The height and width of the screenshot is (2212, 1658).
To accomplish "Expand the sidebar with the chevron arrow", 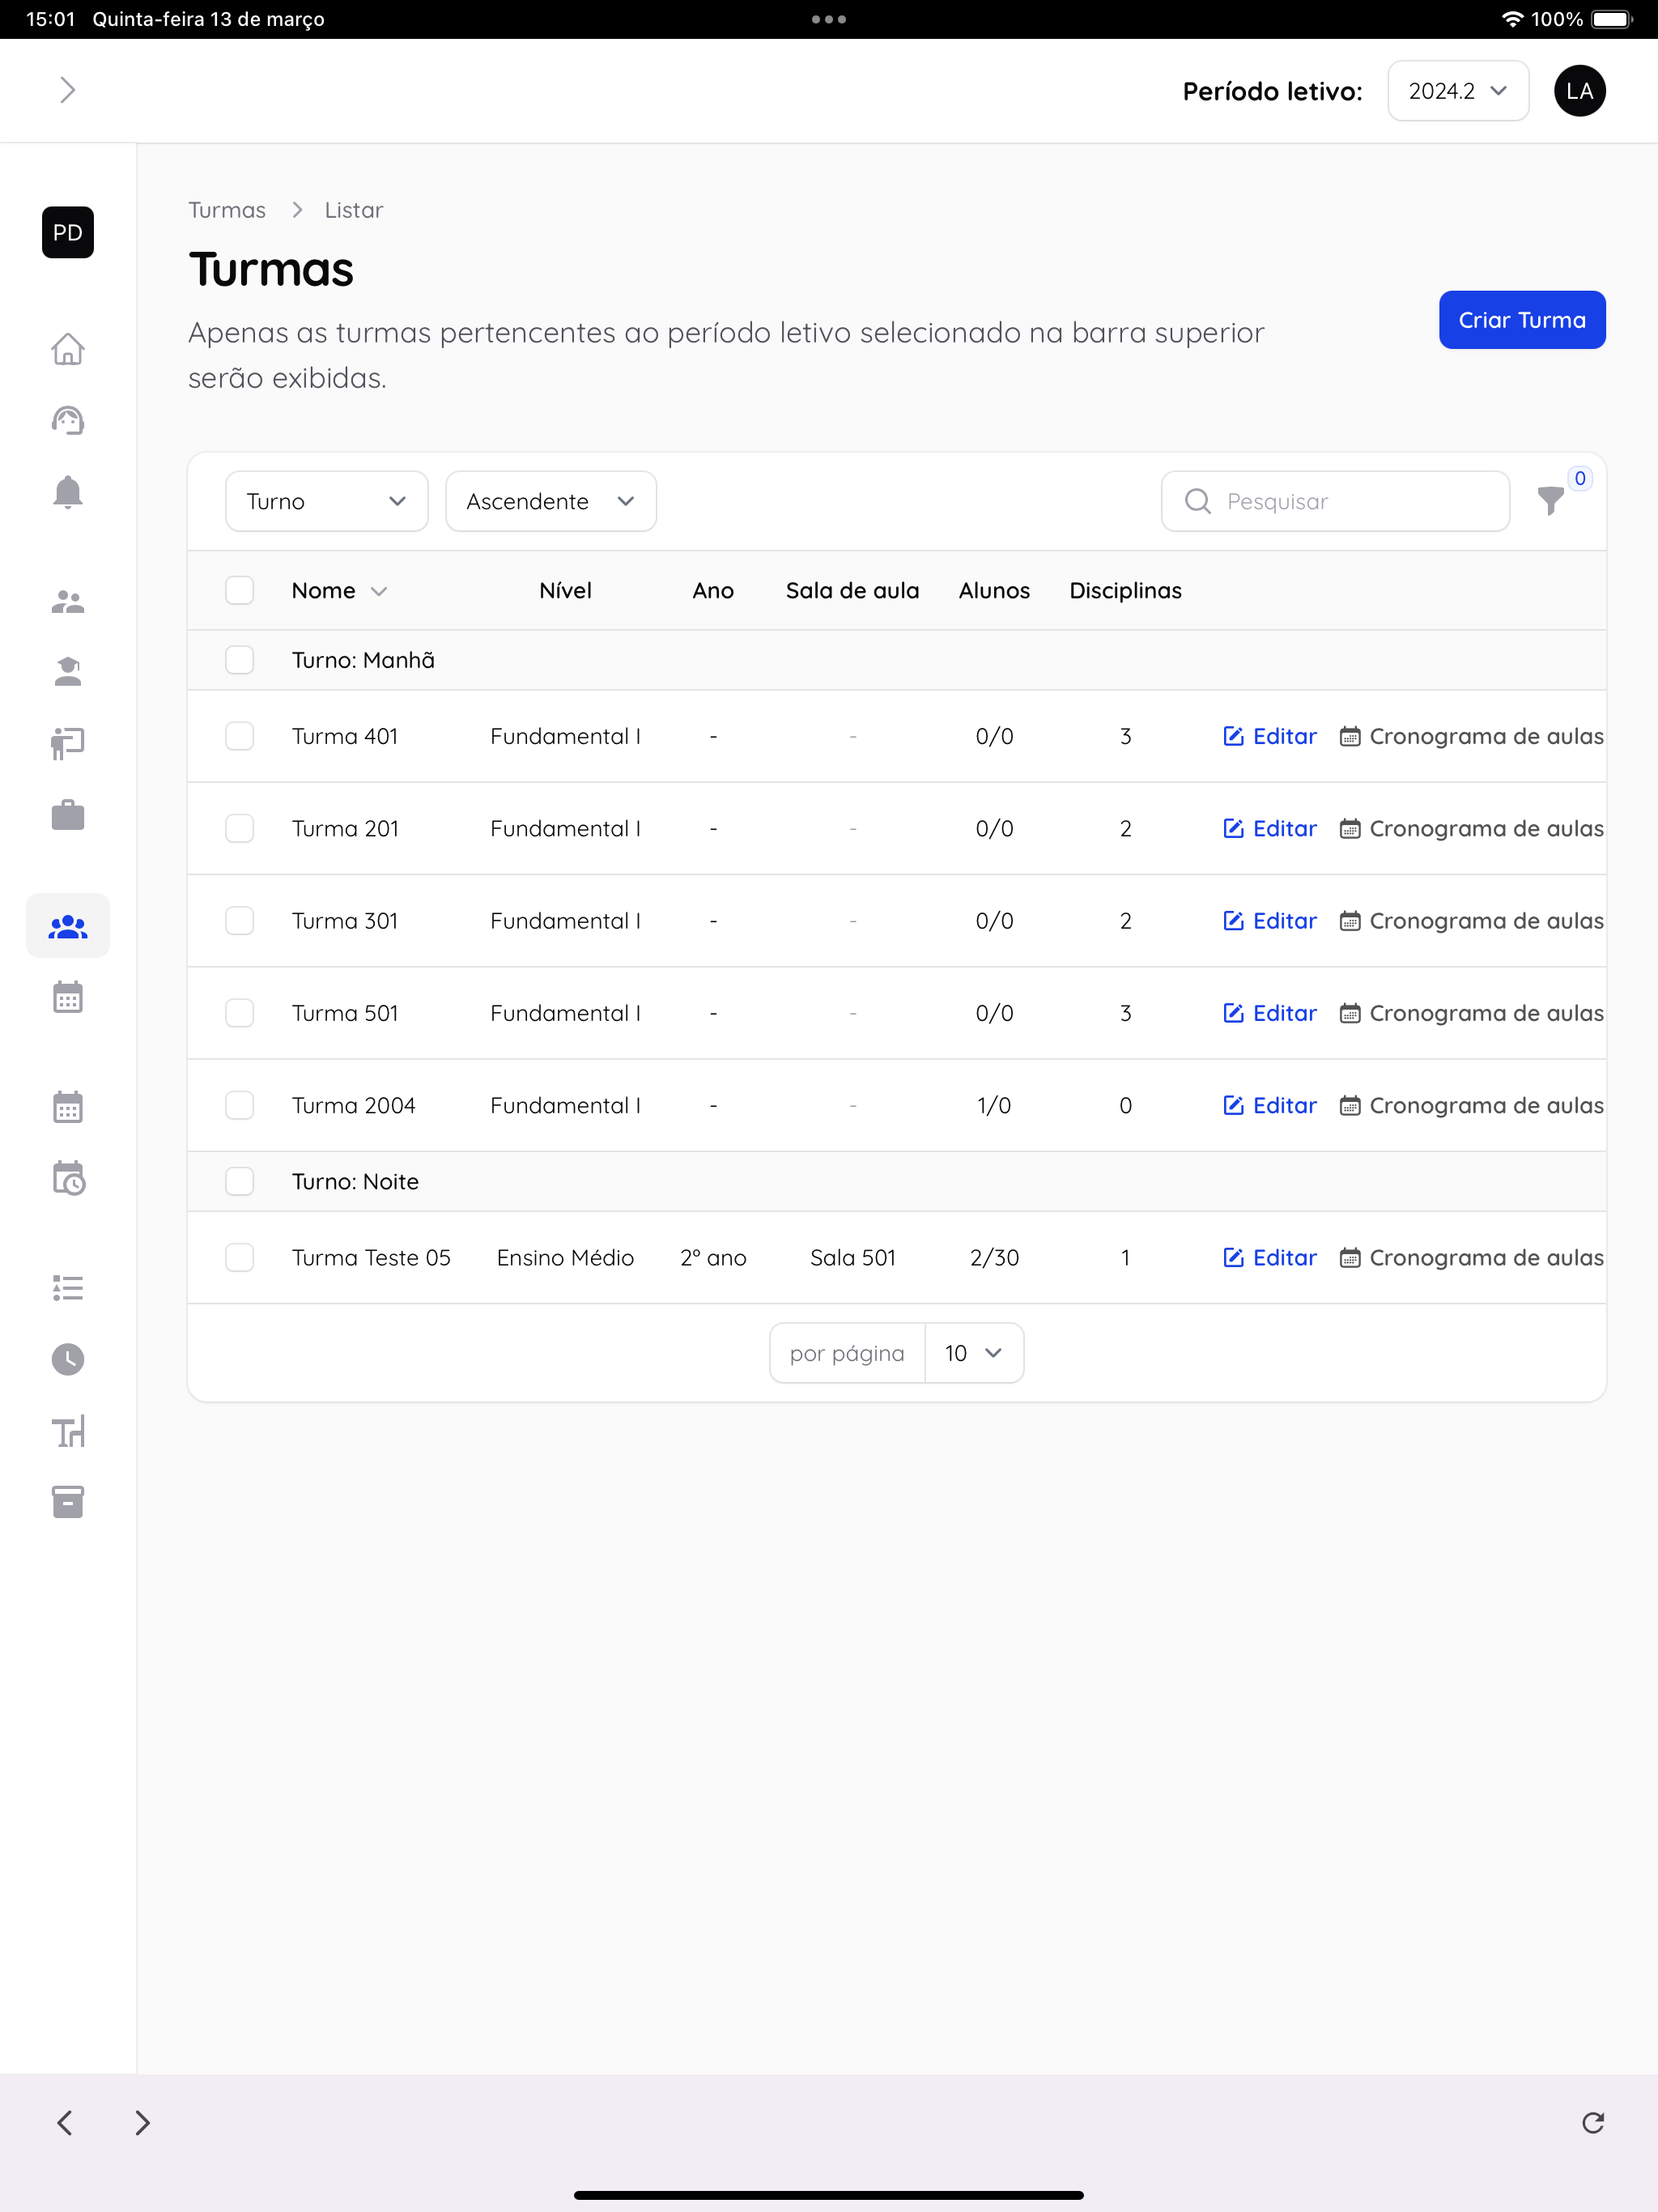I will pos(67,90).
